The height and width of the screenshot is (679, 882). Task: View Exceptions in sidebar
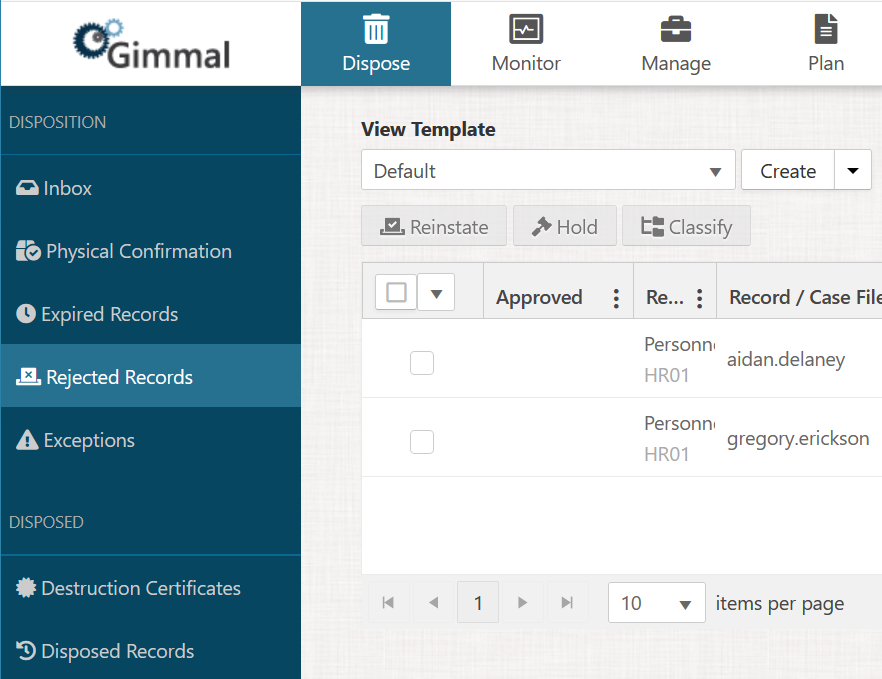(x=89, y=440)
